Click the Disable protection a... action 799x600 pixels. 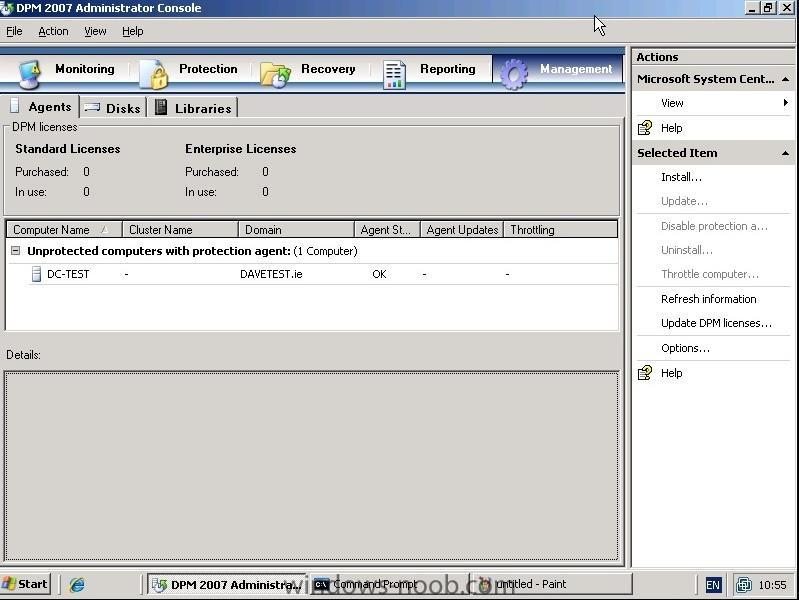714,226
